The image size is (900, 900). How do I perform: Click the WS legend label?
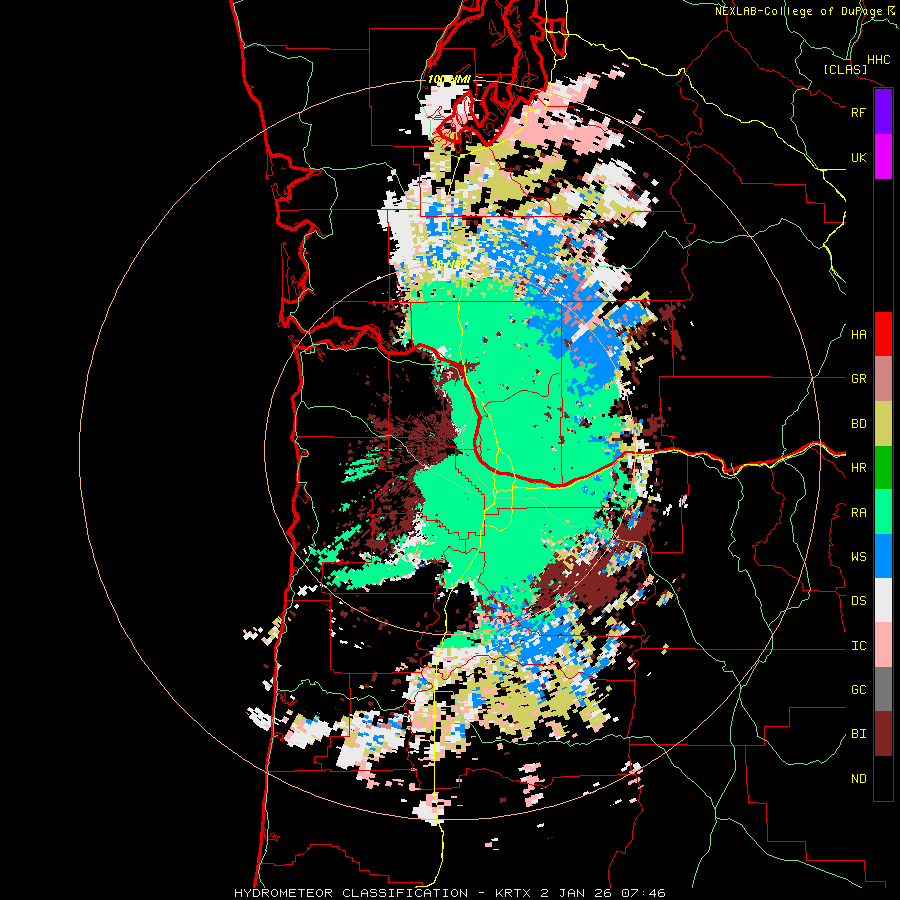(858, 557)
